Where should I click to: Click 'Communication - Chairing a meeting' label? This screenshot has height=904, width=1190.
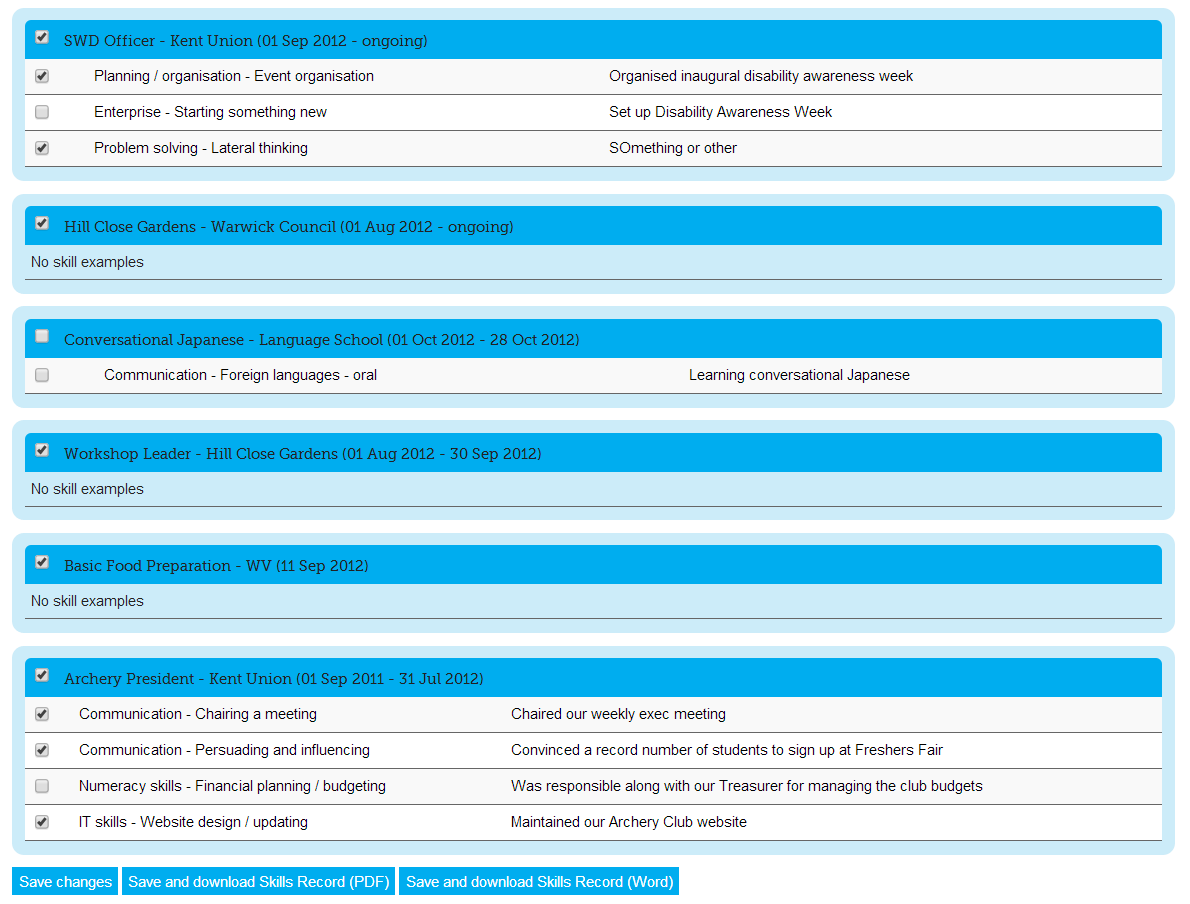[x=198, y=714]
